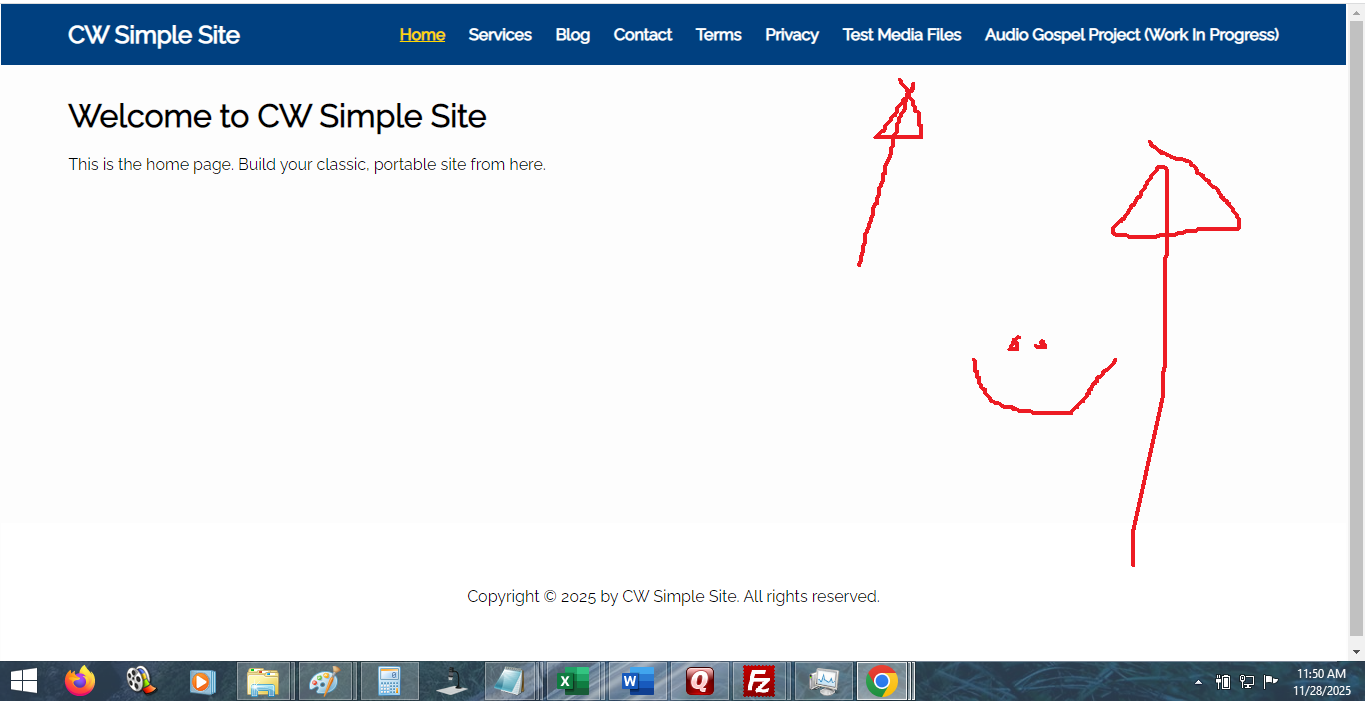Launch Google Chrome from the taskbar
Image resolution: width=1365 pixels, height=701 pixels.
[x=885, y=681]
